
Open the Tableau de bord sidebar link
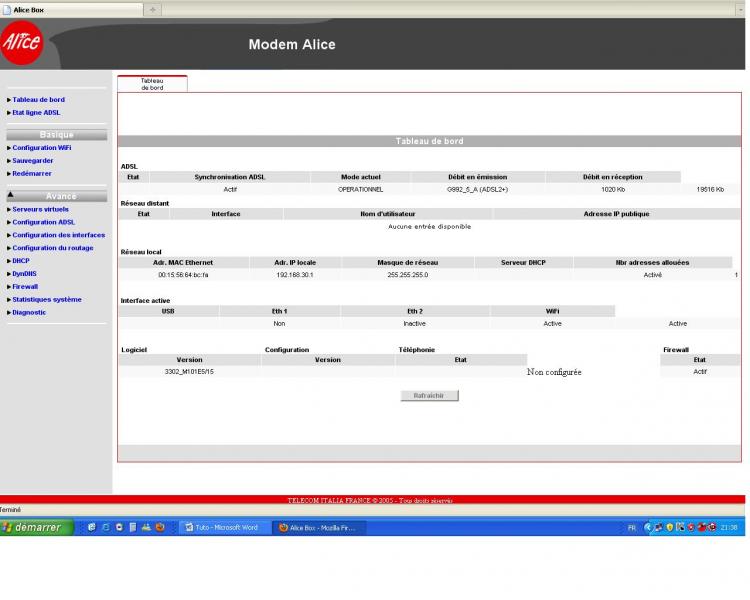38,100
